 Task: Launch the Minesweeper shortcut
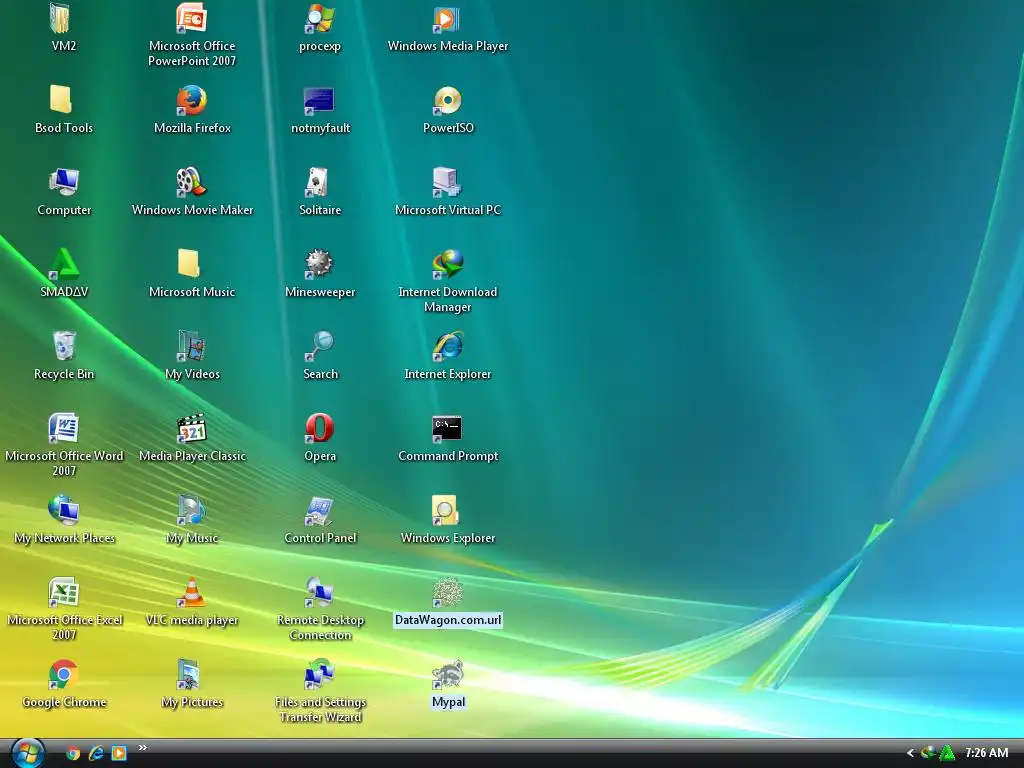319,264
